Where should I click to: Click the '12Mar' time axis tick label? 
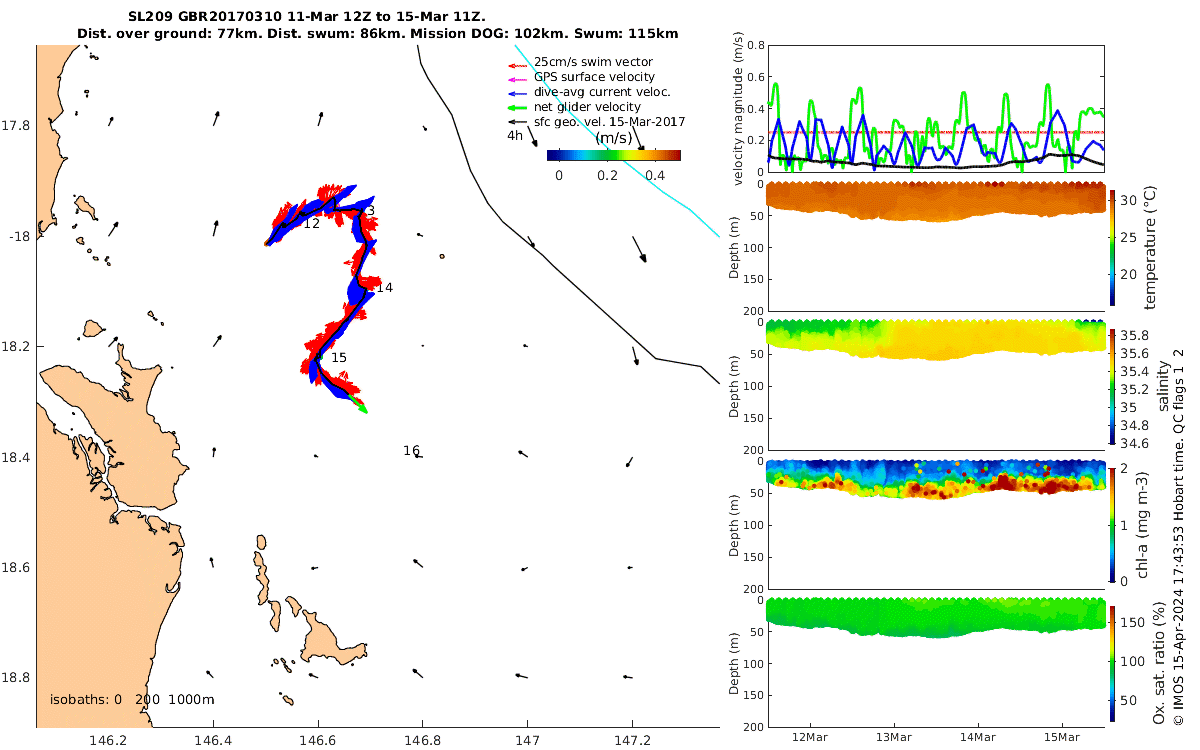[808, 737]
